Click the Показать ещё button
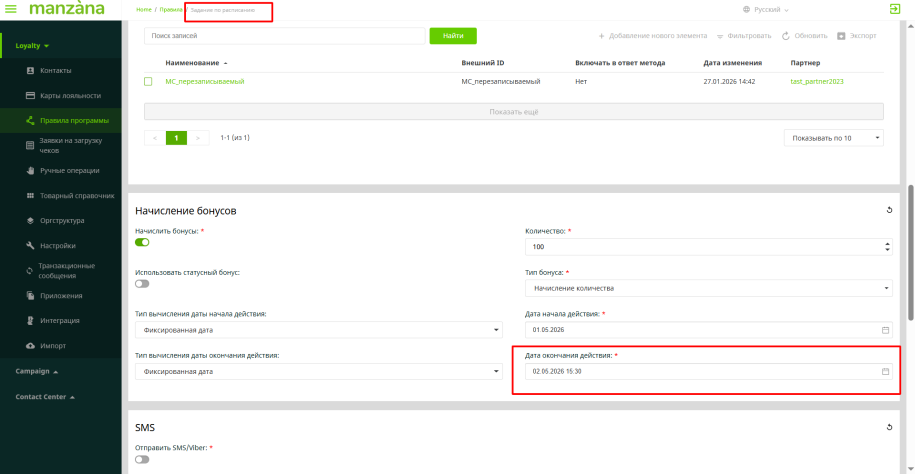The height and width of the screenshot is (474, 915). click(x=514, y=111)
